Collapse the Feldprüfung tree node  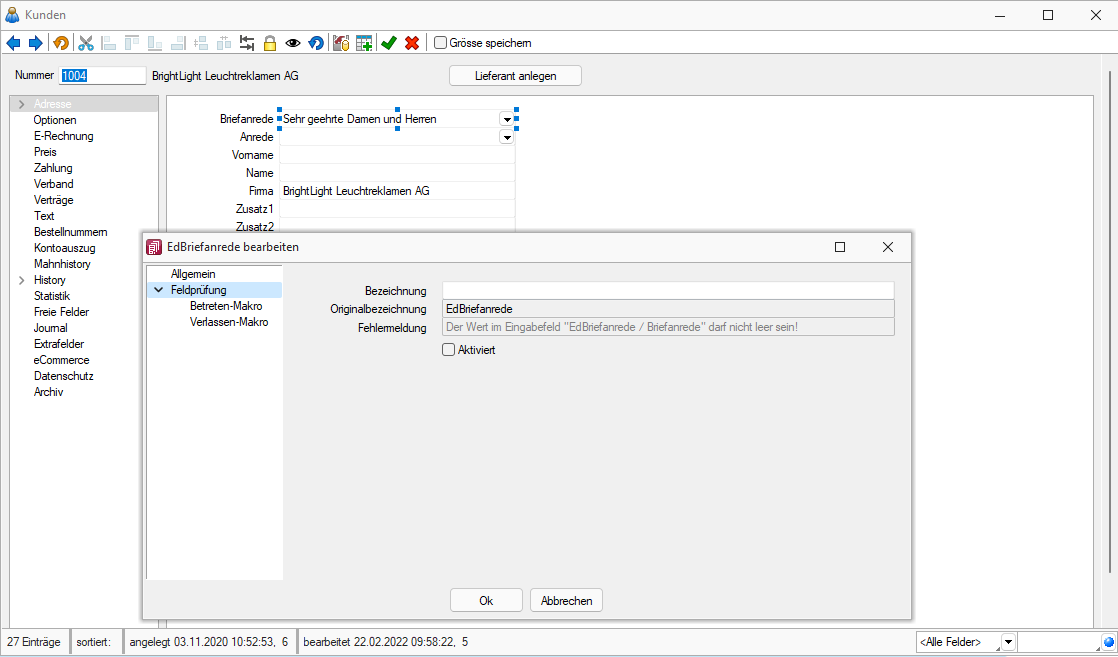158,290
